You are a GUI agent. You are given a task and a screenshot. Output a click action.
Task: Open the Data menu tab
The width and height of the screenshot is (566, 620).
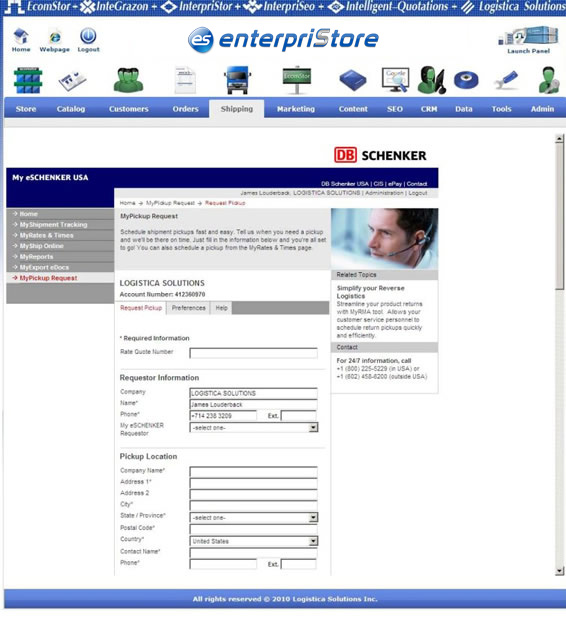pos(464,109)
